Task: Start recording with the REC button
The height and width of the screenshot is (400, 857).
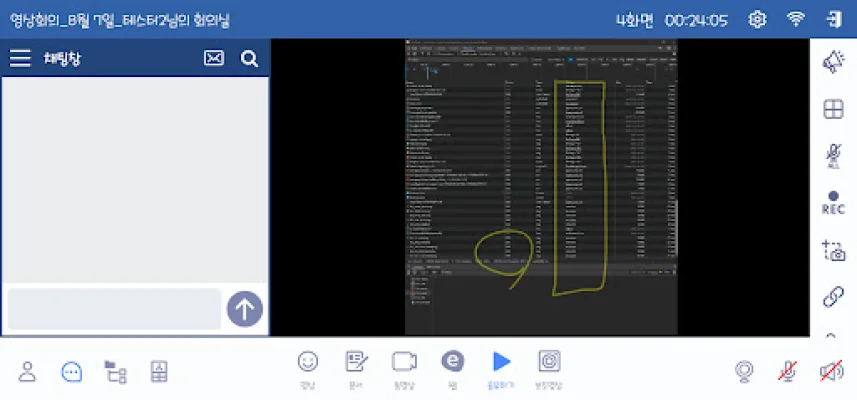Action: pos(833,203)
